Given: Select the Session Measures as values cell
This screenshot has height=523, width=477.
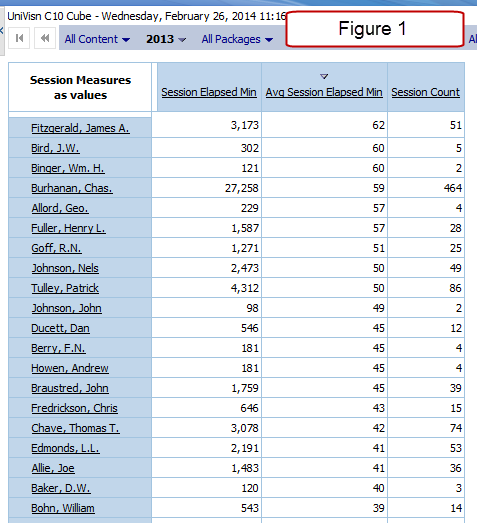Looking at the screenshot, I should click(x=80, y=87).
